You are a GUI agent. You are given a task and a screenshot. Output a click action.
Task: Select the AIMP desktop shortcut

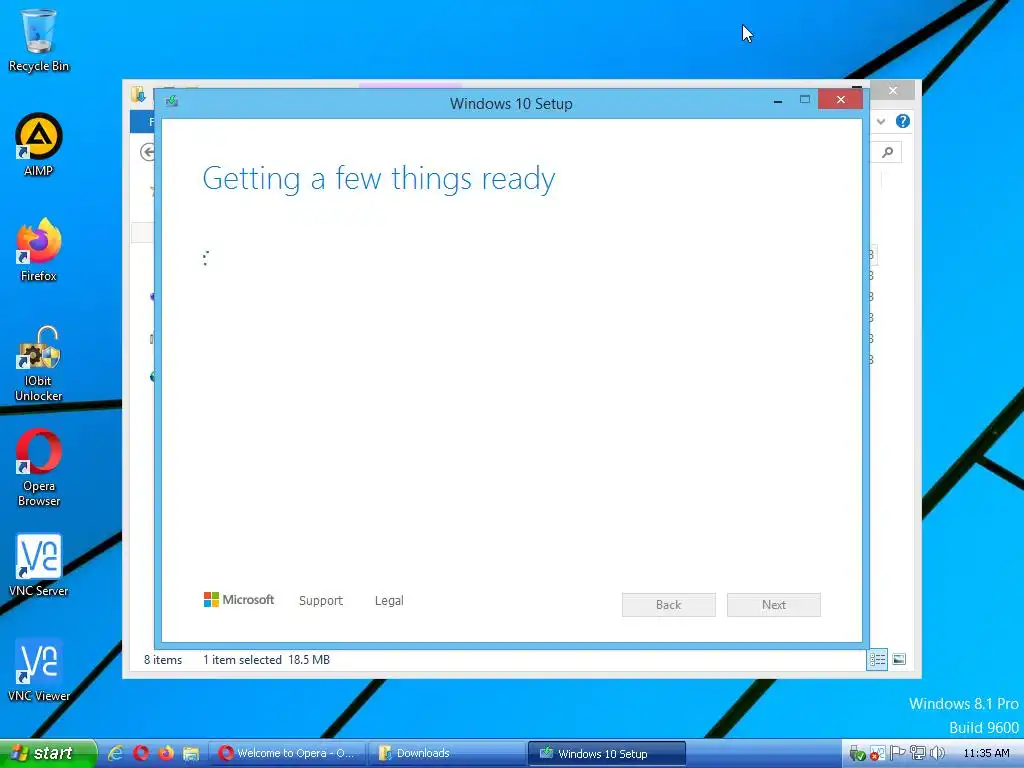[x=39, y=145]
